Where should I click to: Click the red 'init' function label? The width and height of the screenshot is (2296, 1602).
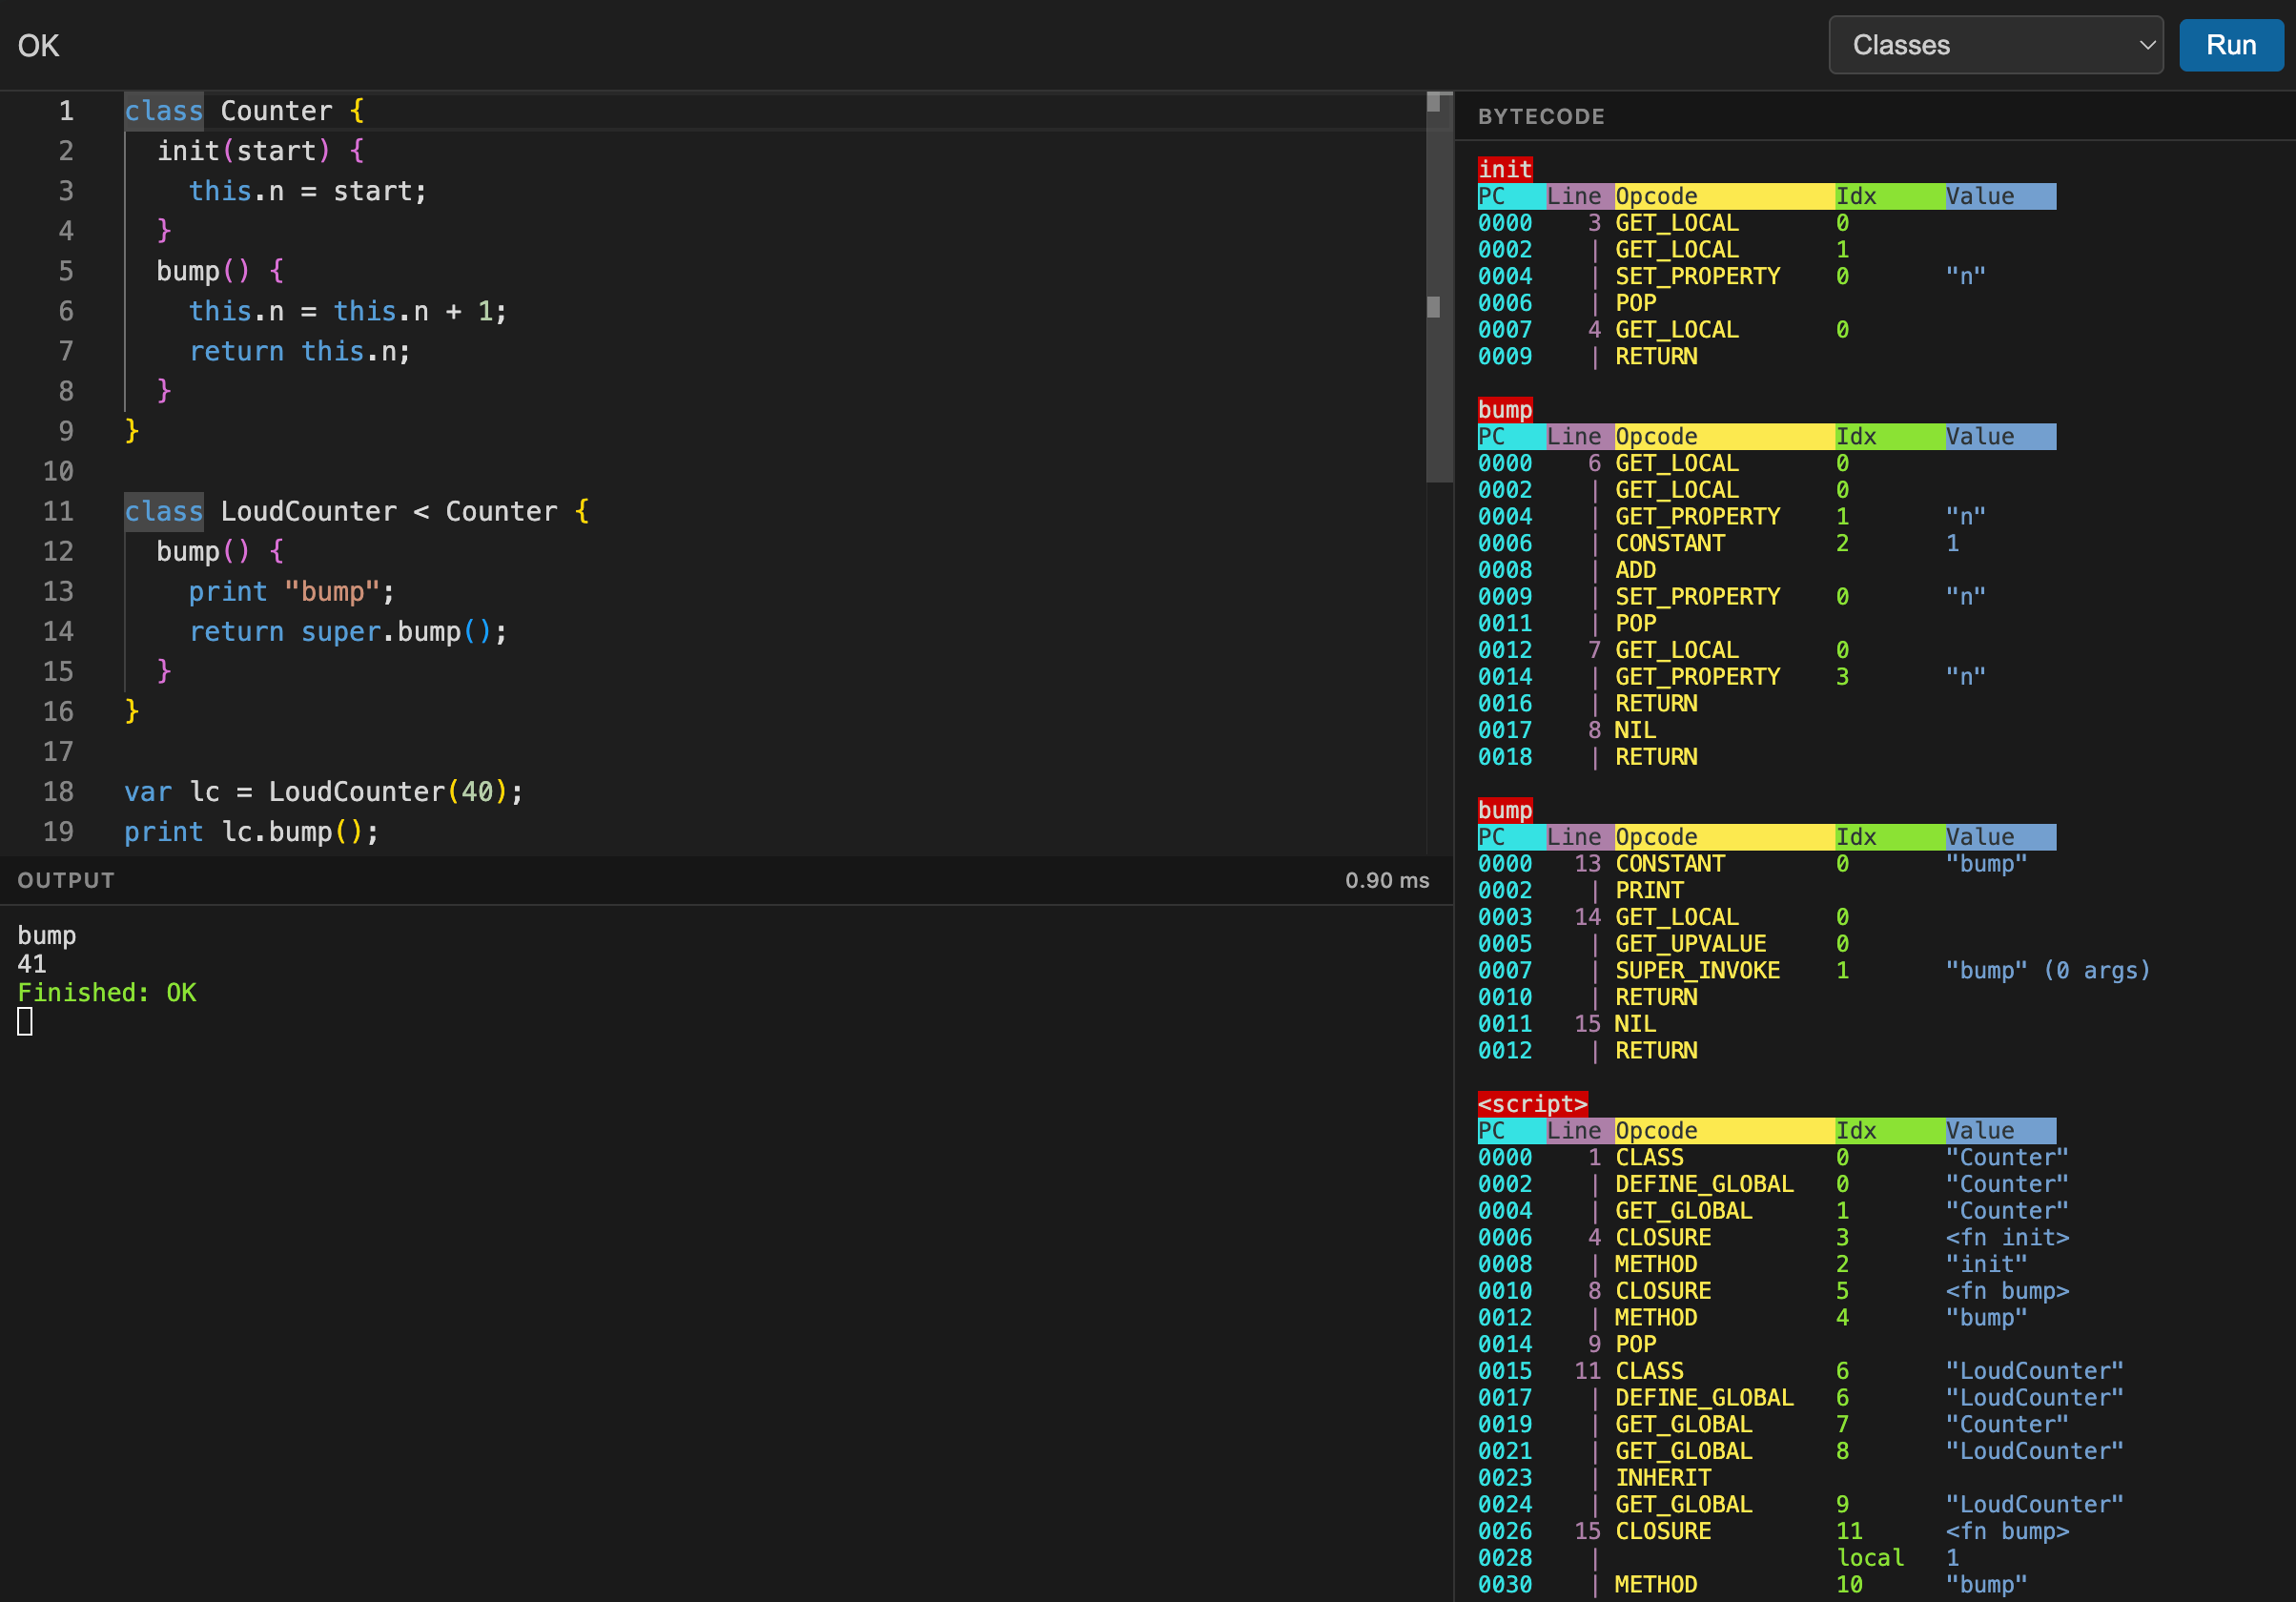[1505, 169]
